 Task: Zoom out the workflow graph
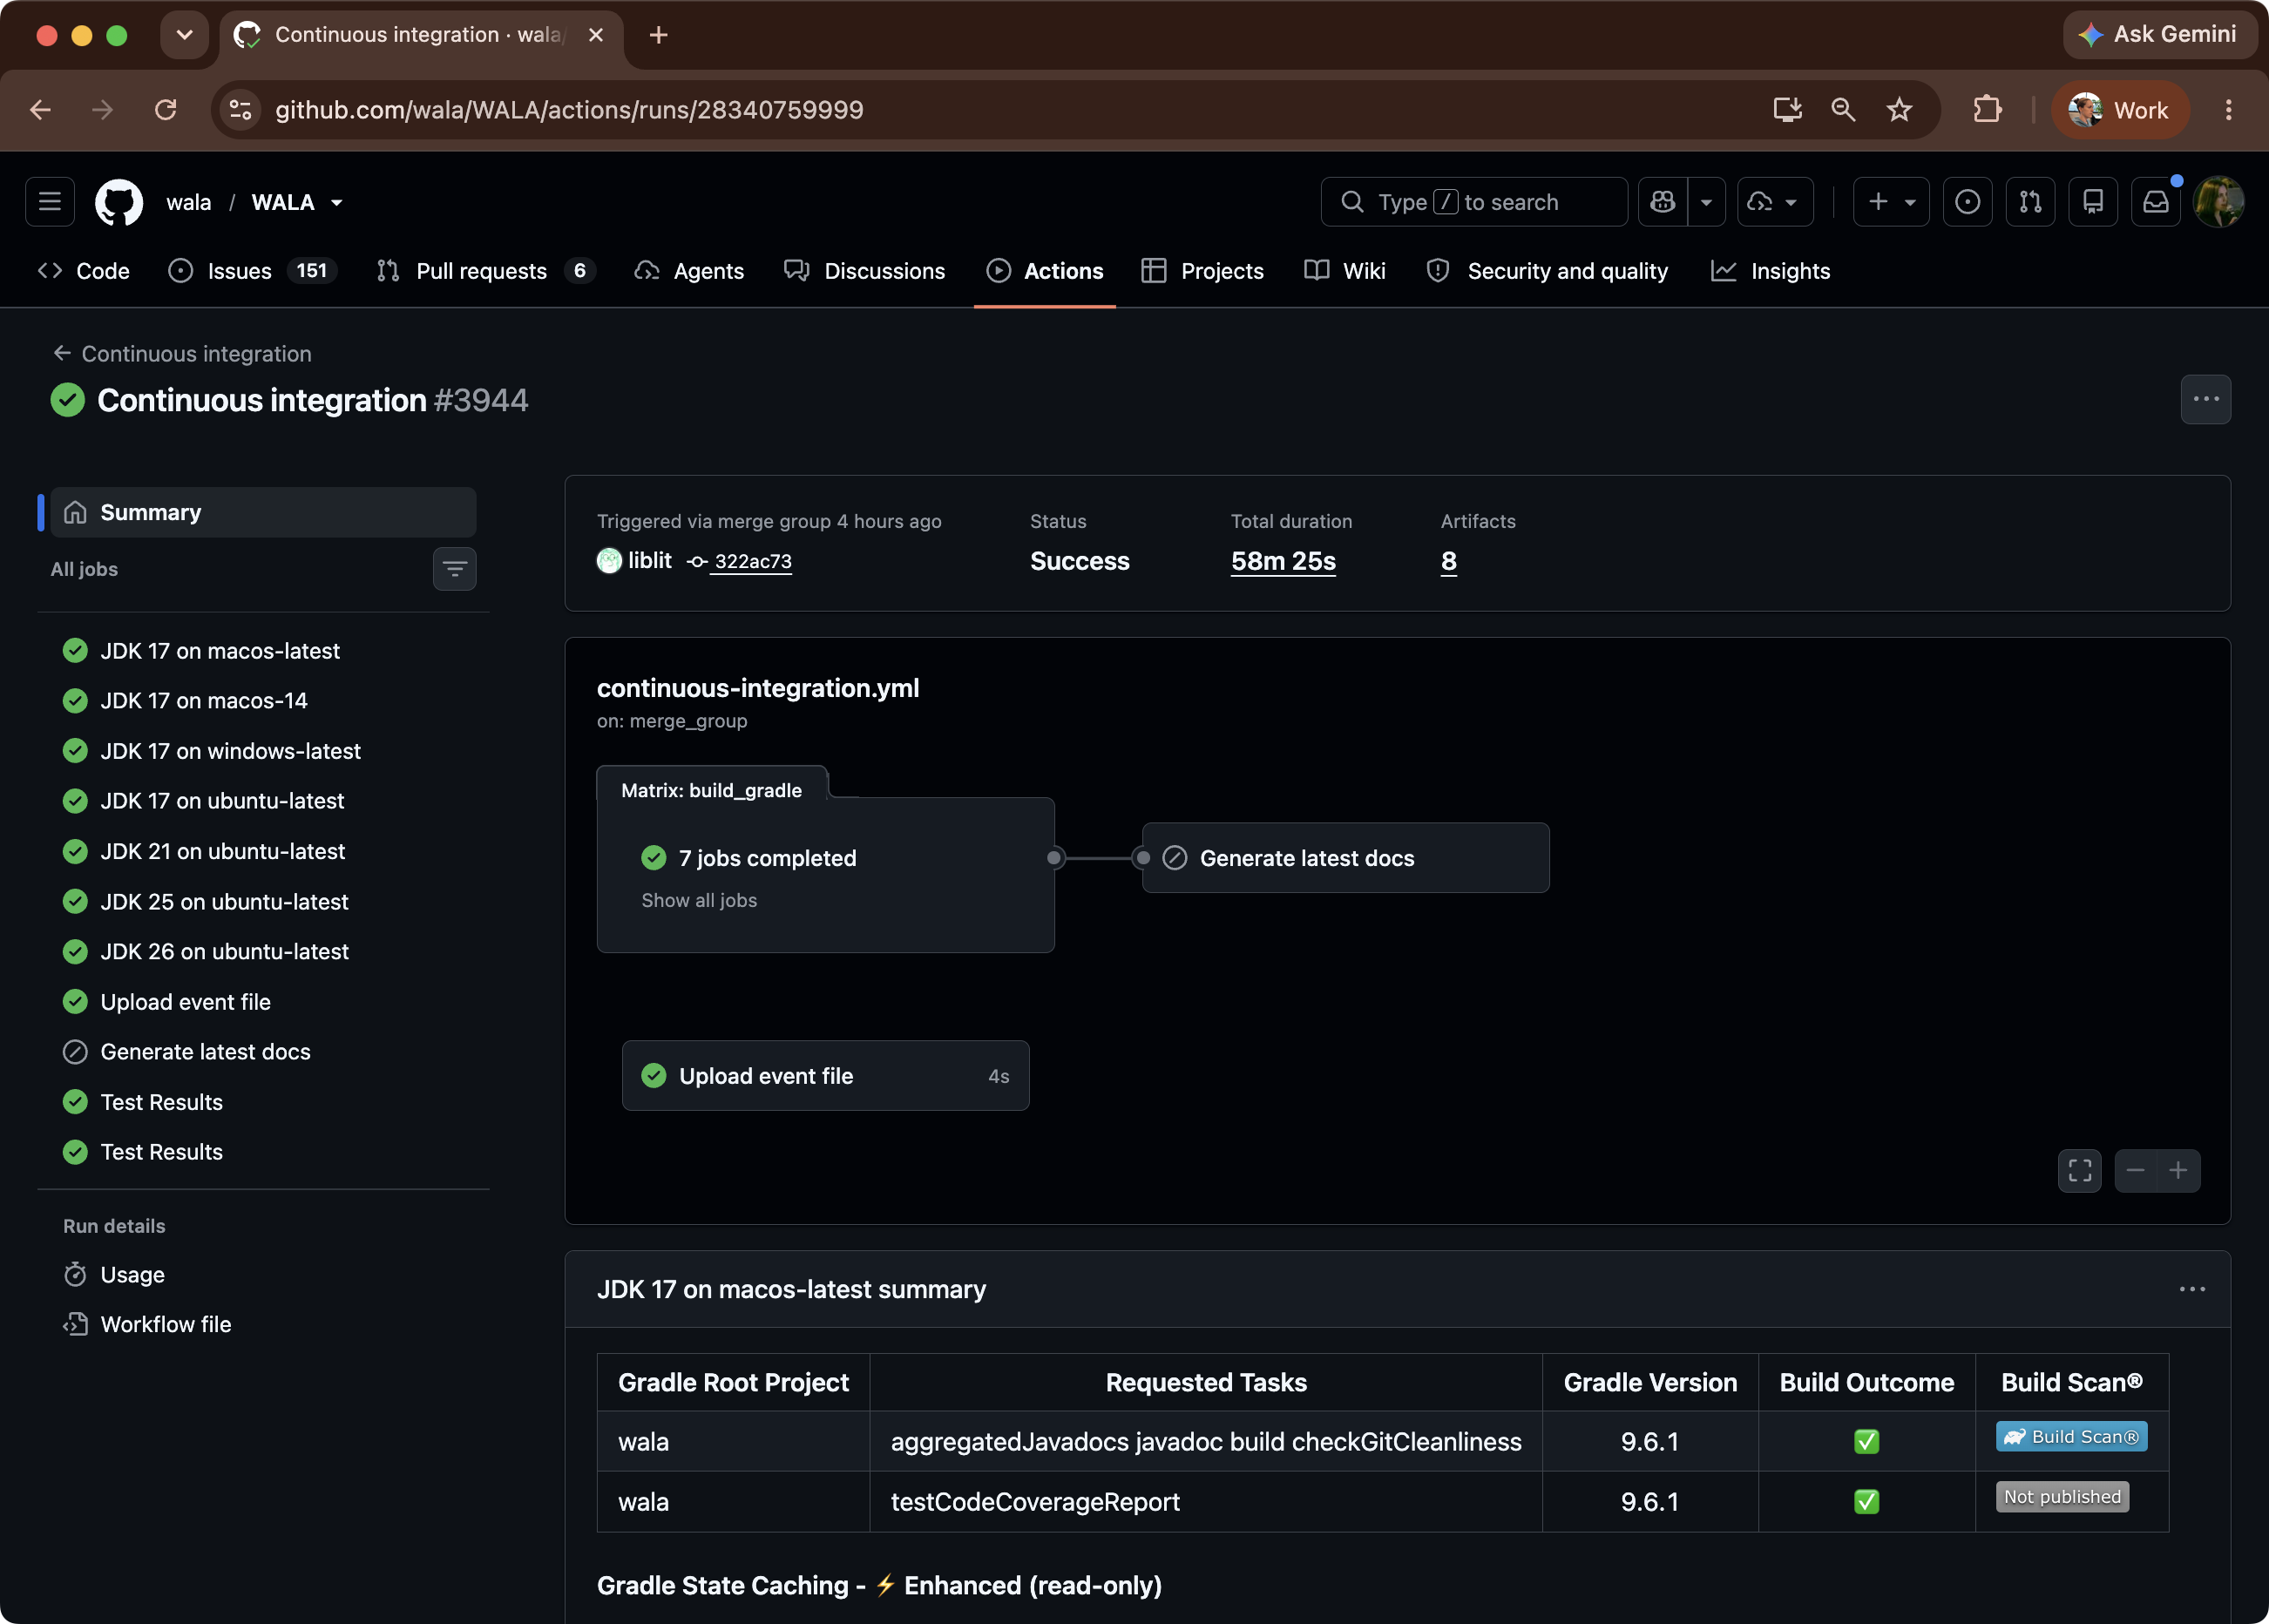click(2136, 1171)
